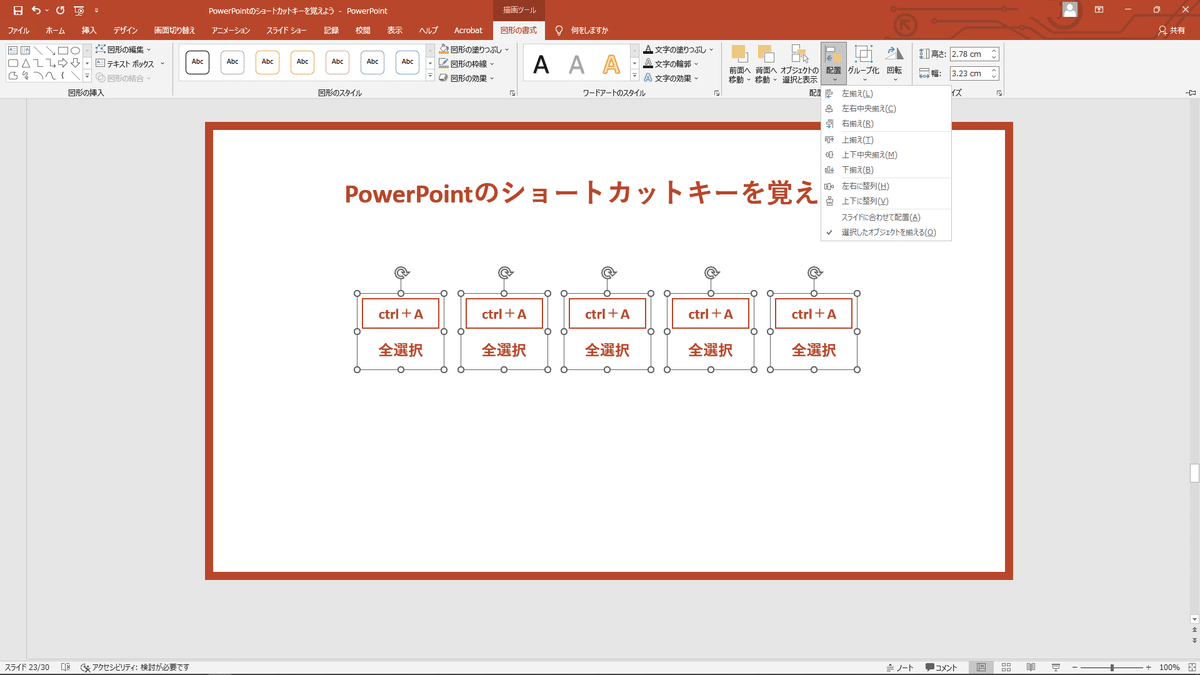The height and width of the screenshot is (675, 1200).
Task: Toggle checked 選択したオブジェクトを揃える(O) option
Action: pyautogui.click(x=885, y=232)
